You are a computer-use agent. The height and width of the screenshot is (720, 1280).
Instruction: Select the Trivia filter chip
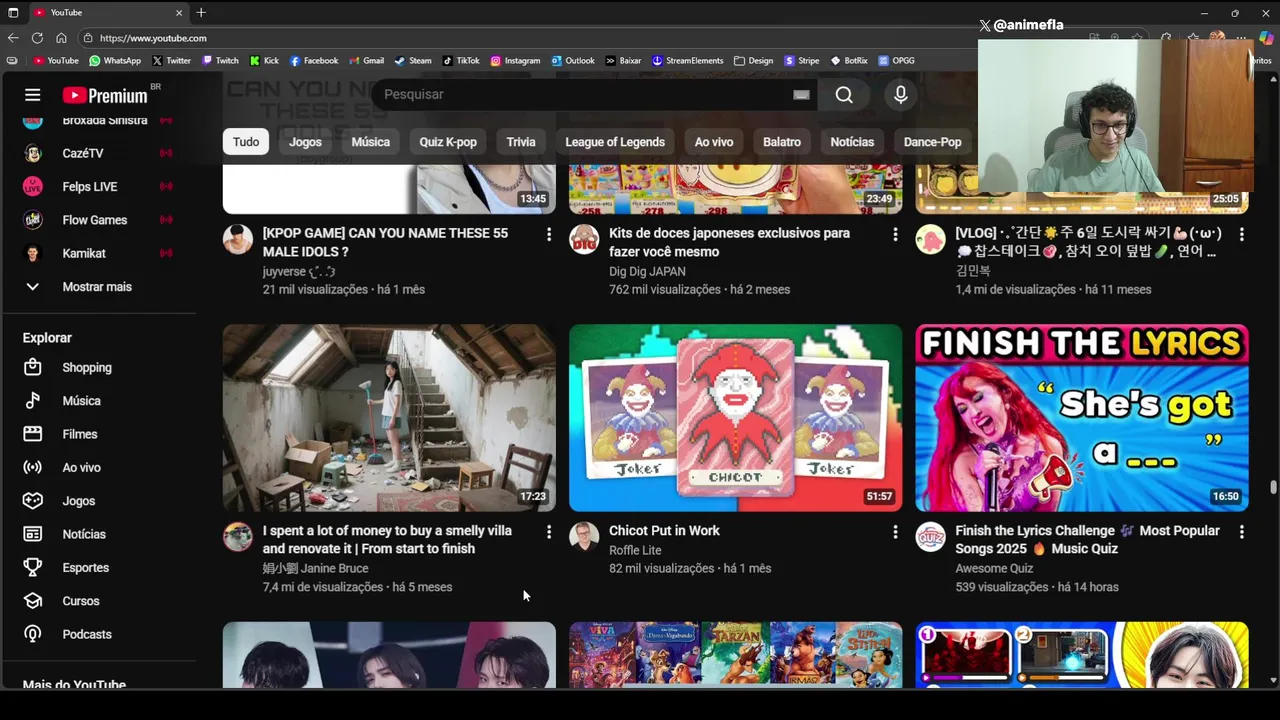pos(521,142)
